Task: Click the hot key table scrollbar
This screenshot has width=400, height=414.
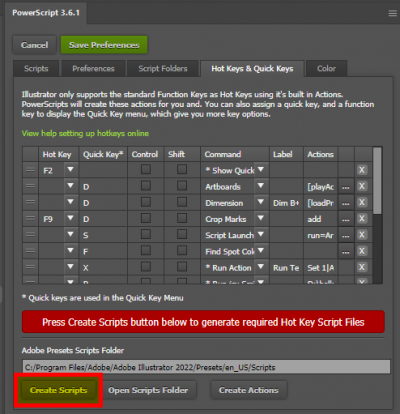Action: pos(377,181)
